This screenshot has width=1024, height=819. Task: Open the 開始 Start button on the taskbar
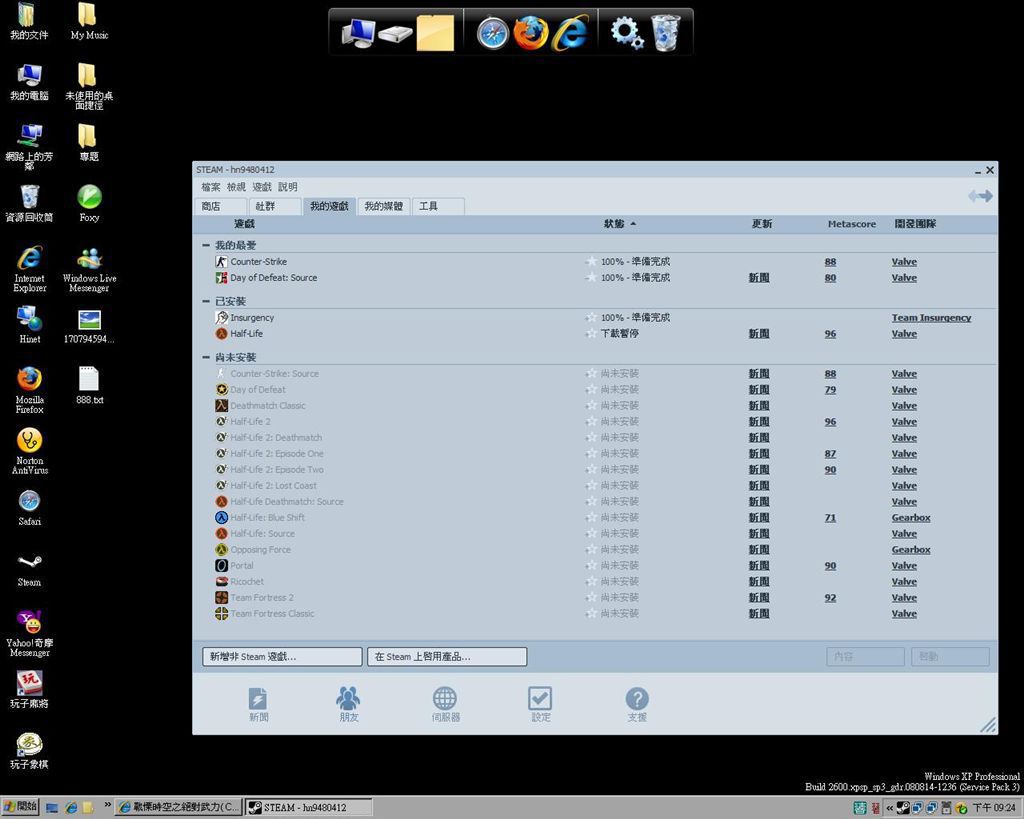click(x=21, y=807)
